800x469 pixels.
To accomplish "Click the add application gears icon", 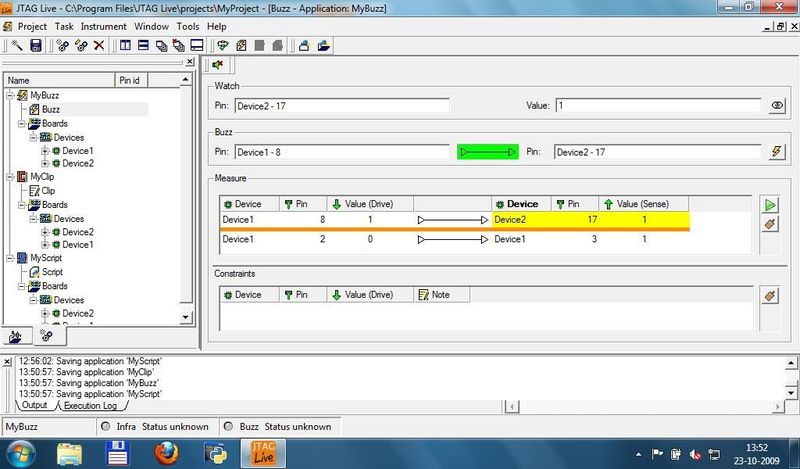I will tap(63, 46).
